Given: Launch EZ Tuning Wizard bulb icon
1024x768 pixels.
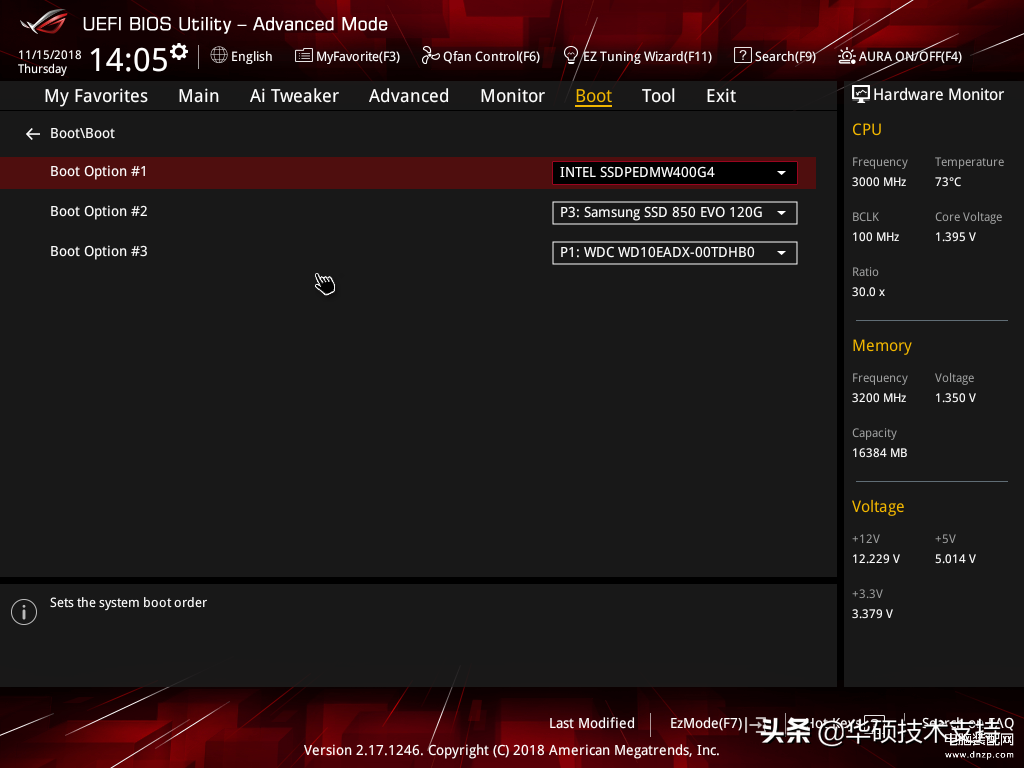Looking at the screenshot, I should click(571, 56).
